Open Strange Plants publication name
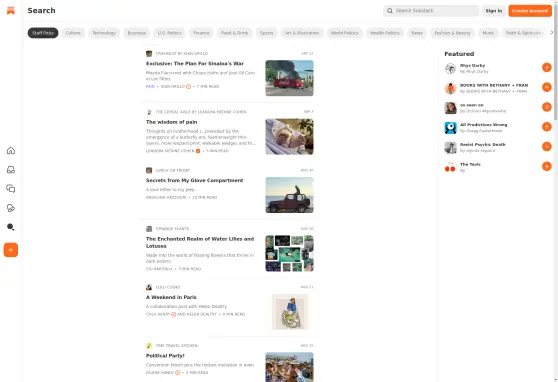Viewport: 558px width, 382px height. pos(172,229)
